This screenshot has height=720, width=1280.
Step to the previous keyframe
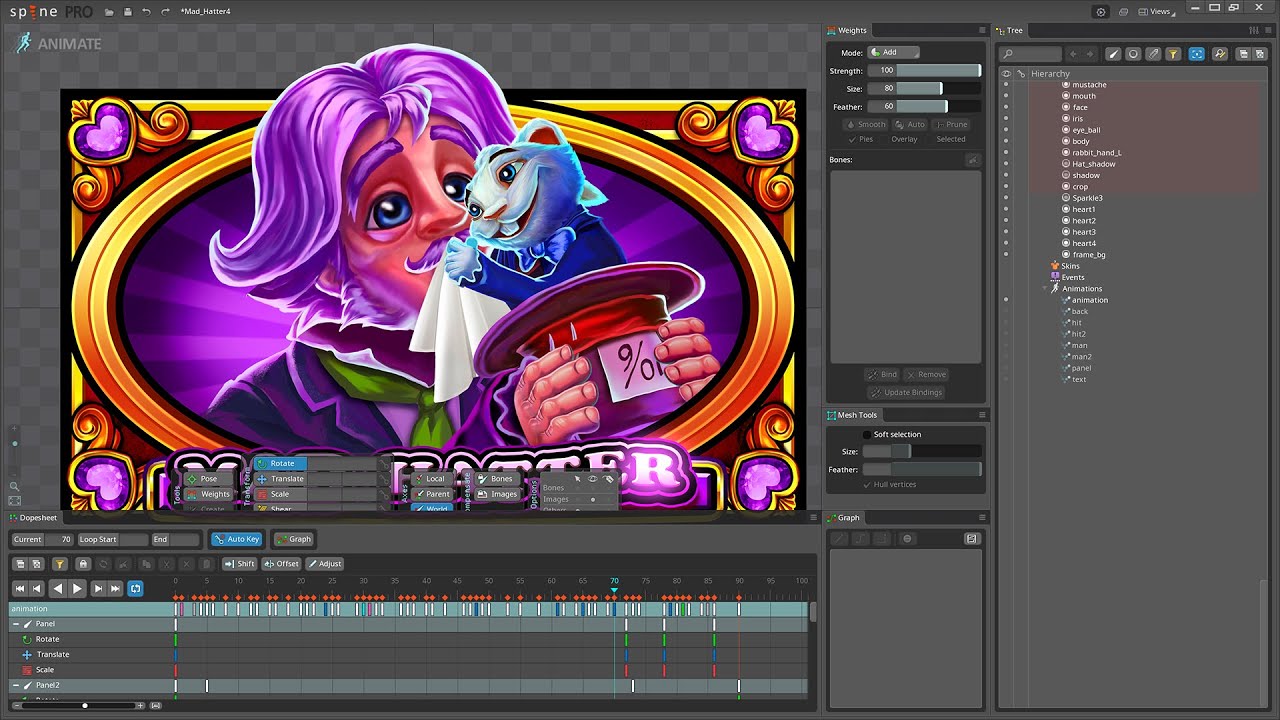click(x=37, y=589)
